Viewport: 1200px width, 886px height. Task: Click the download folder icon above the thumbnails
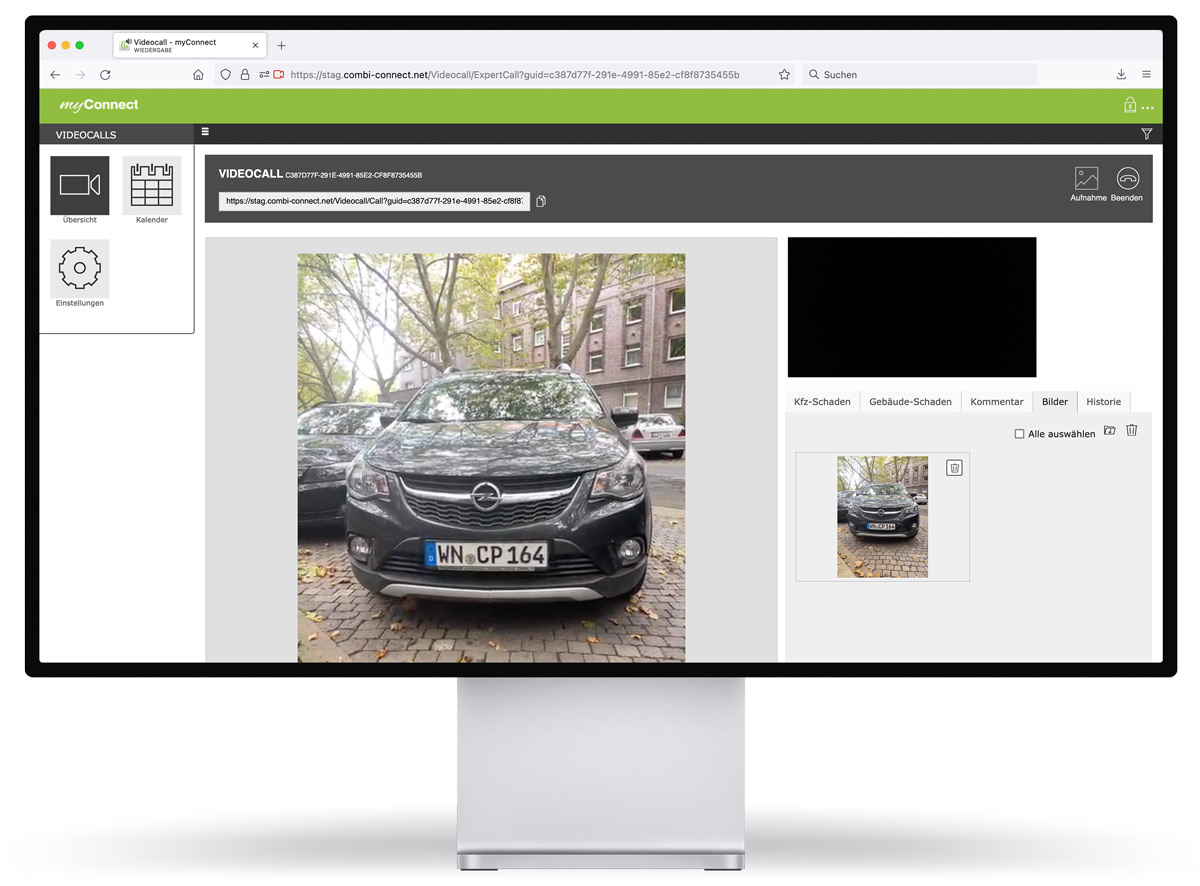tap(1110, 431)
